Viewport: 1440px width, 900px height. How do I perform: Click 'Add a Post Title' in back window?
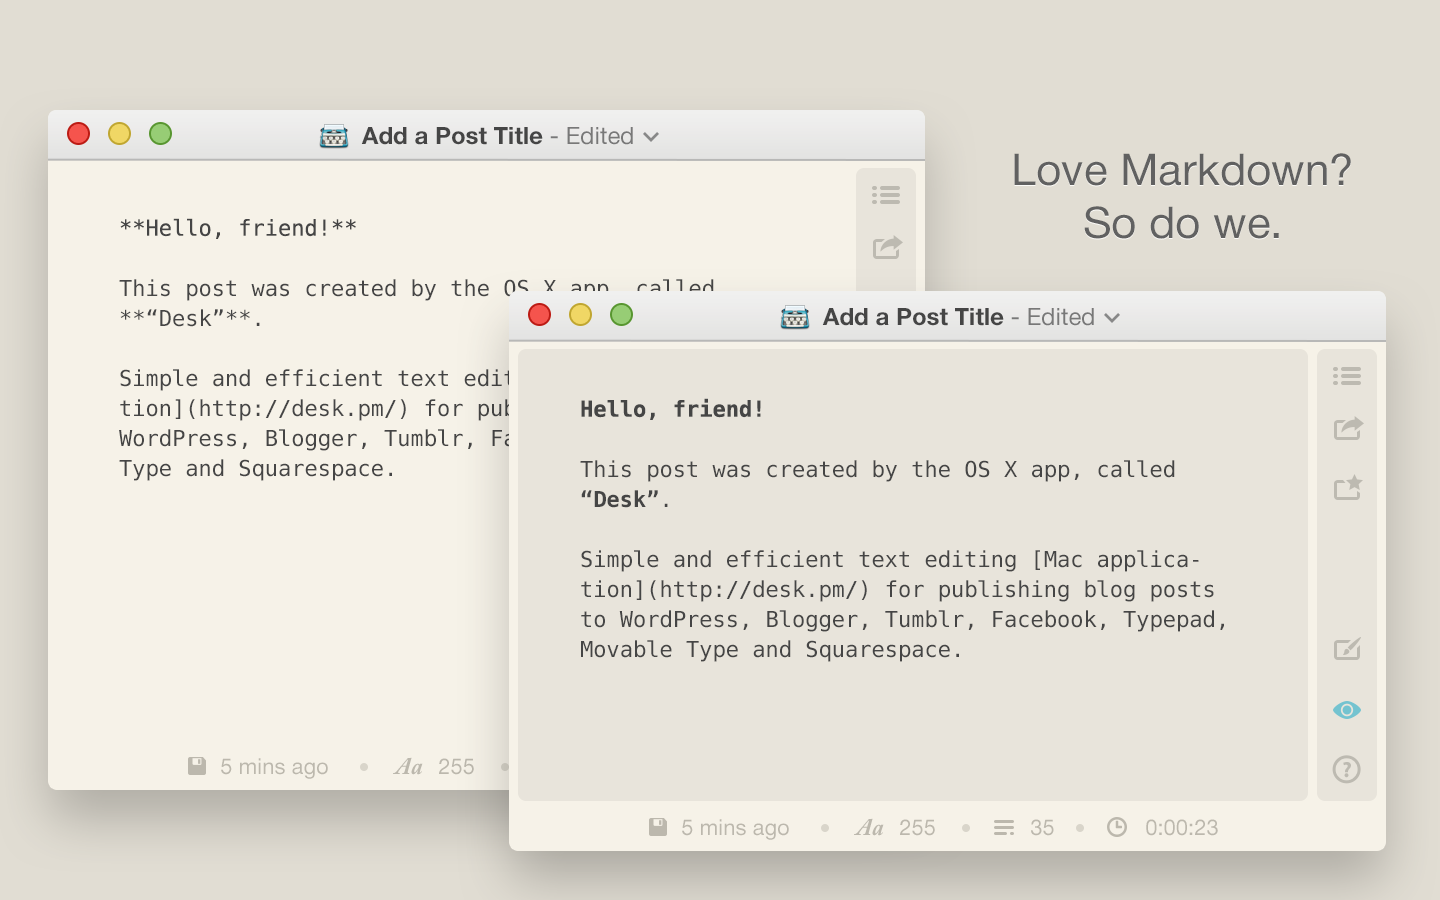point(452,136)
